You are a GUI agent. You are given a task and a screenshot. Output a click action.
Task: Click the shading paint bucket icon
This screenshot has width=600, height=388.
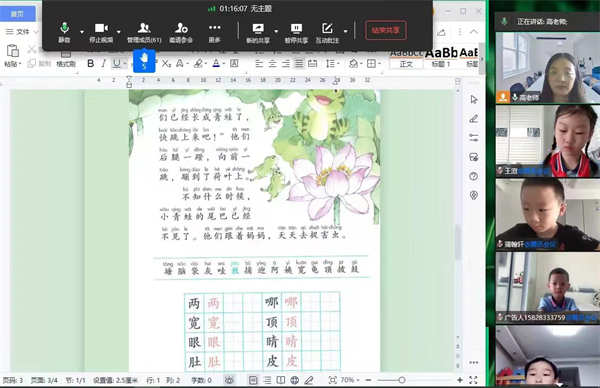click(x=353, y=64)
